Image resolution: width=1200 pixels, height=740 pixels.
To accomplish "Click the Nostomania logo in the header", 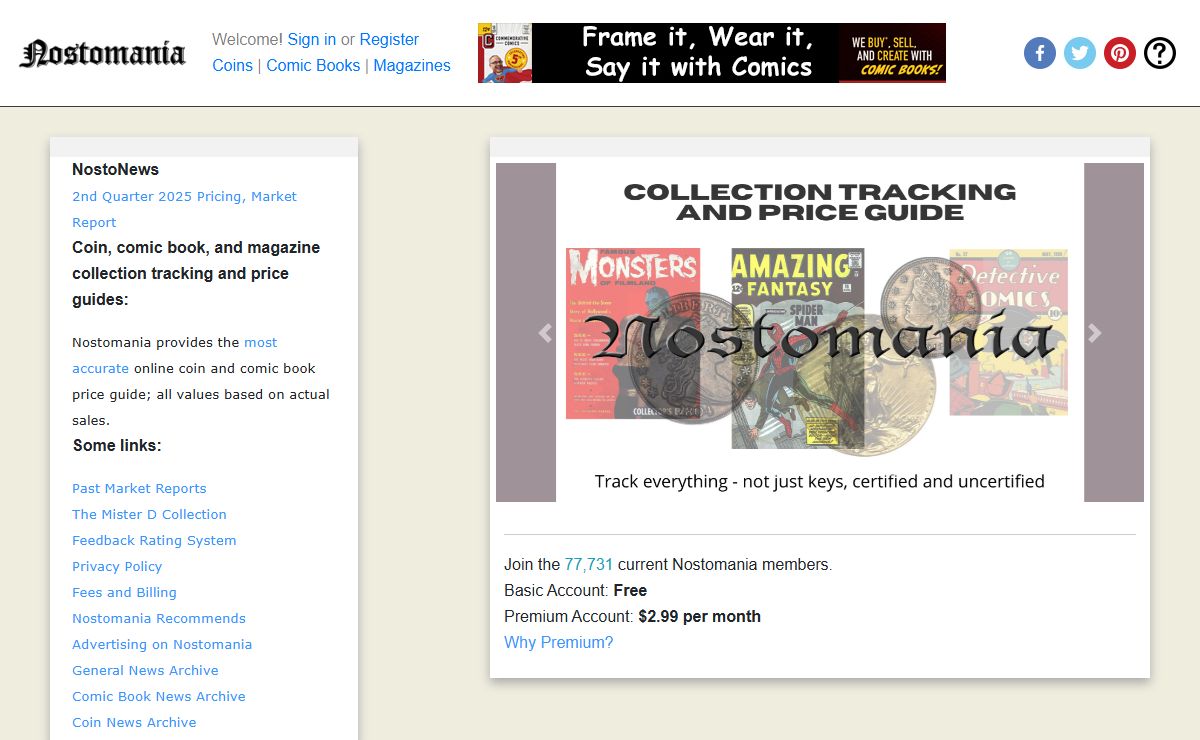I will [x=103, y=53].
